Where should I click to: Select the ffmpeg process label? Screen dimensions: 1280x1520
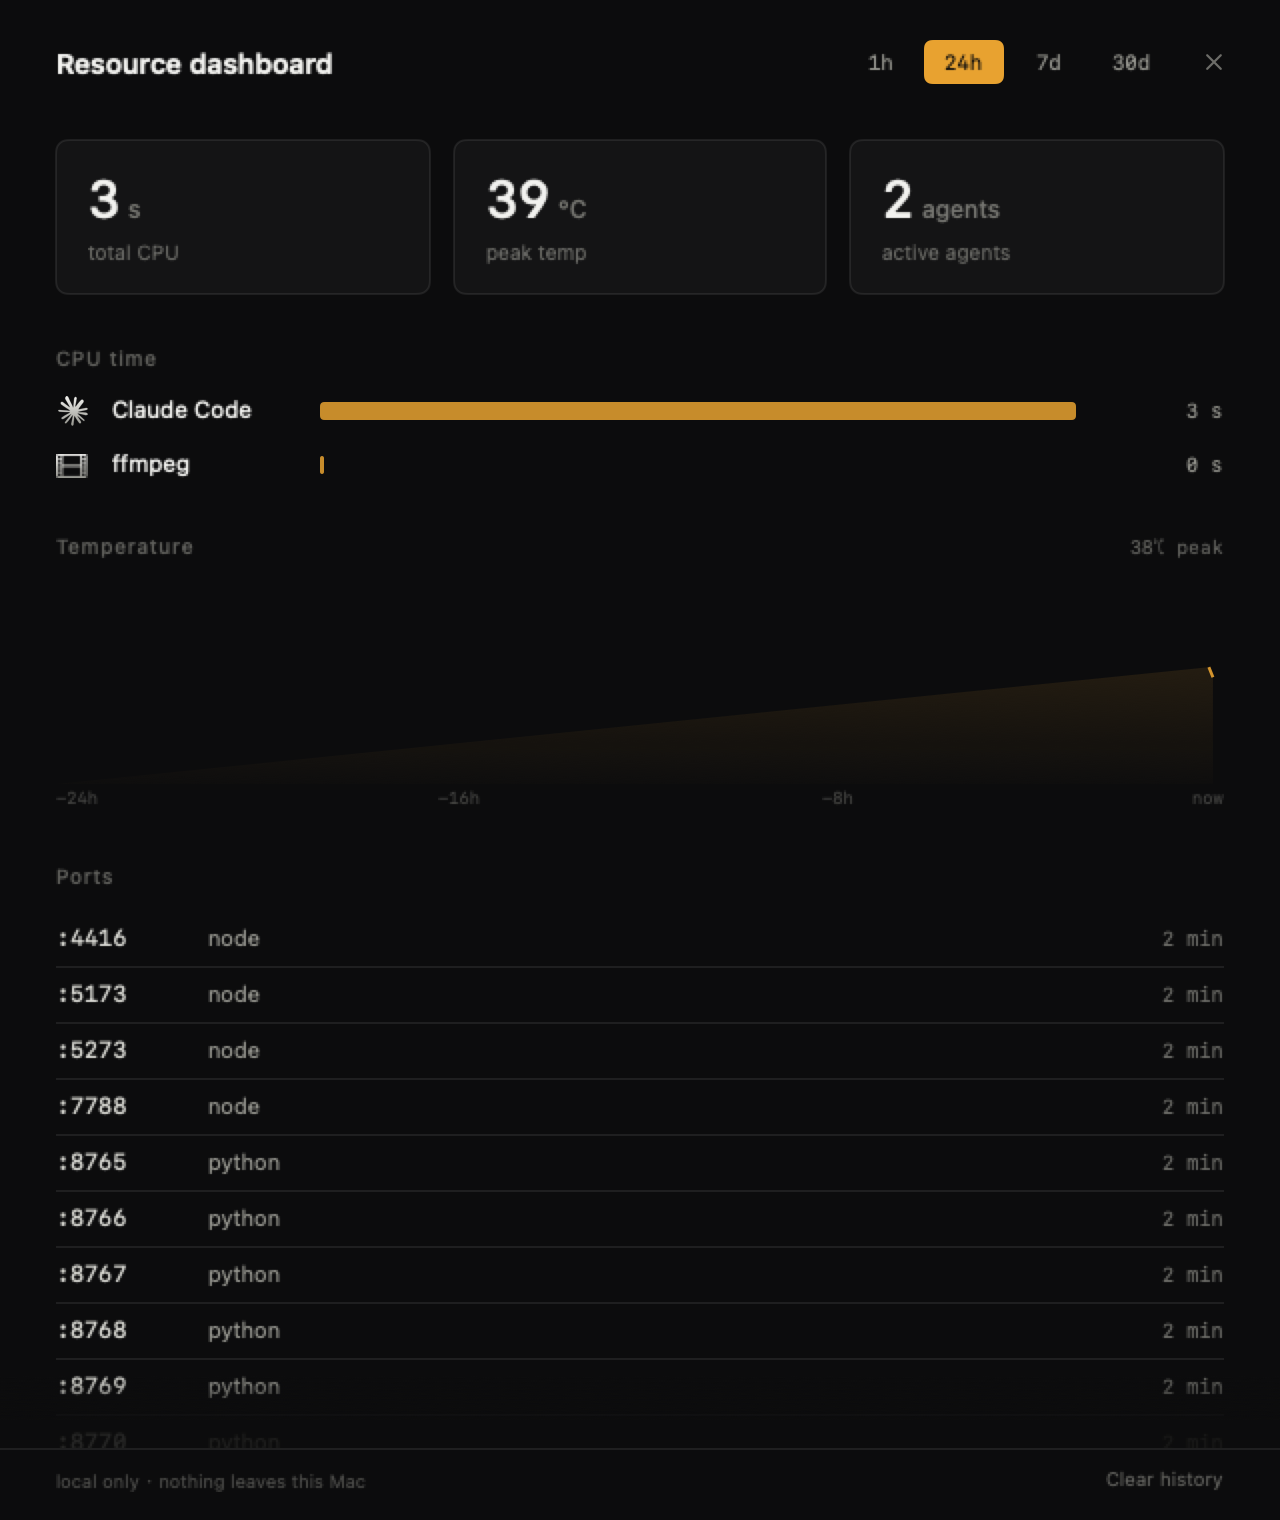pos(150,465)
